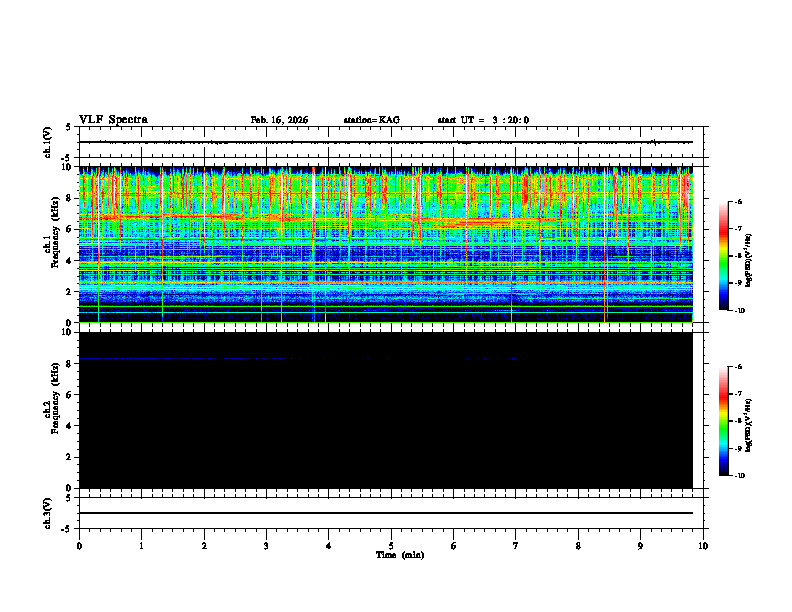Select the date text "Feb. 16, 2026"

coord(279,120)
